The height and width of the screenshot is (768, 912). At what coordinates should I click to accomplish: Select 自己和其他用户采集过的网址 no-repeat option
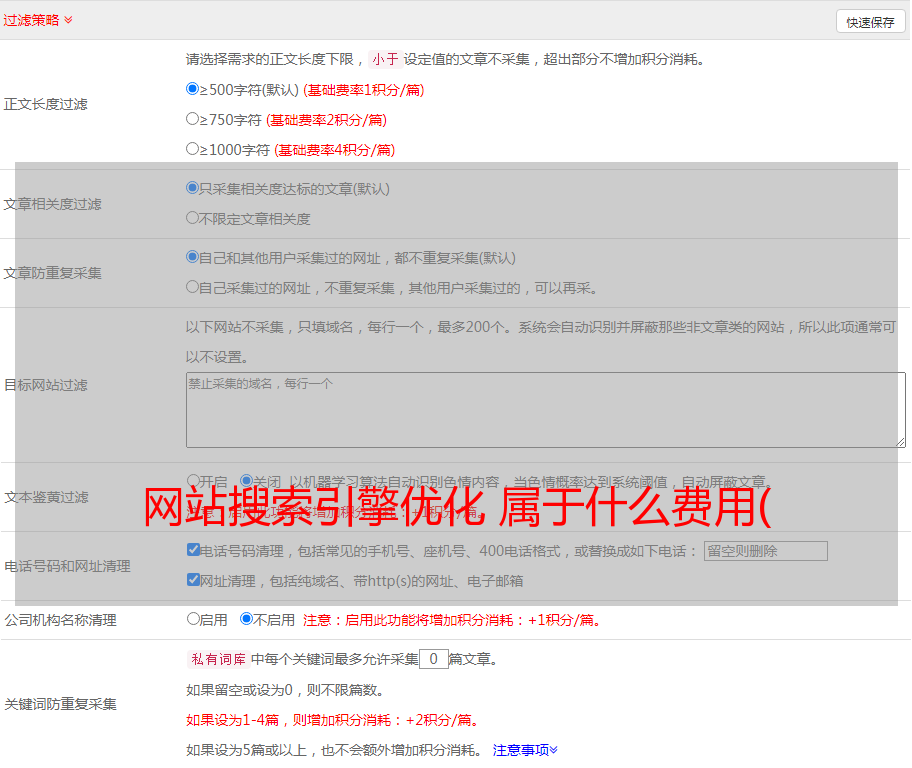[193, 257]
